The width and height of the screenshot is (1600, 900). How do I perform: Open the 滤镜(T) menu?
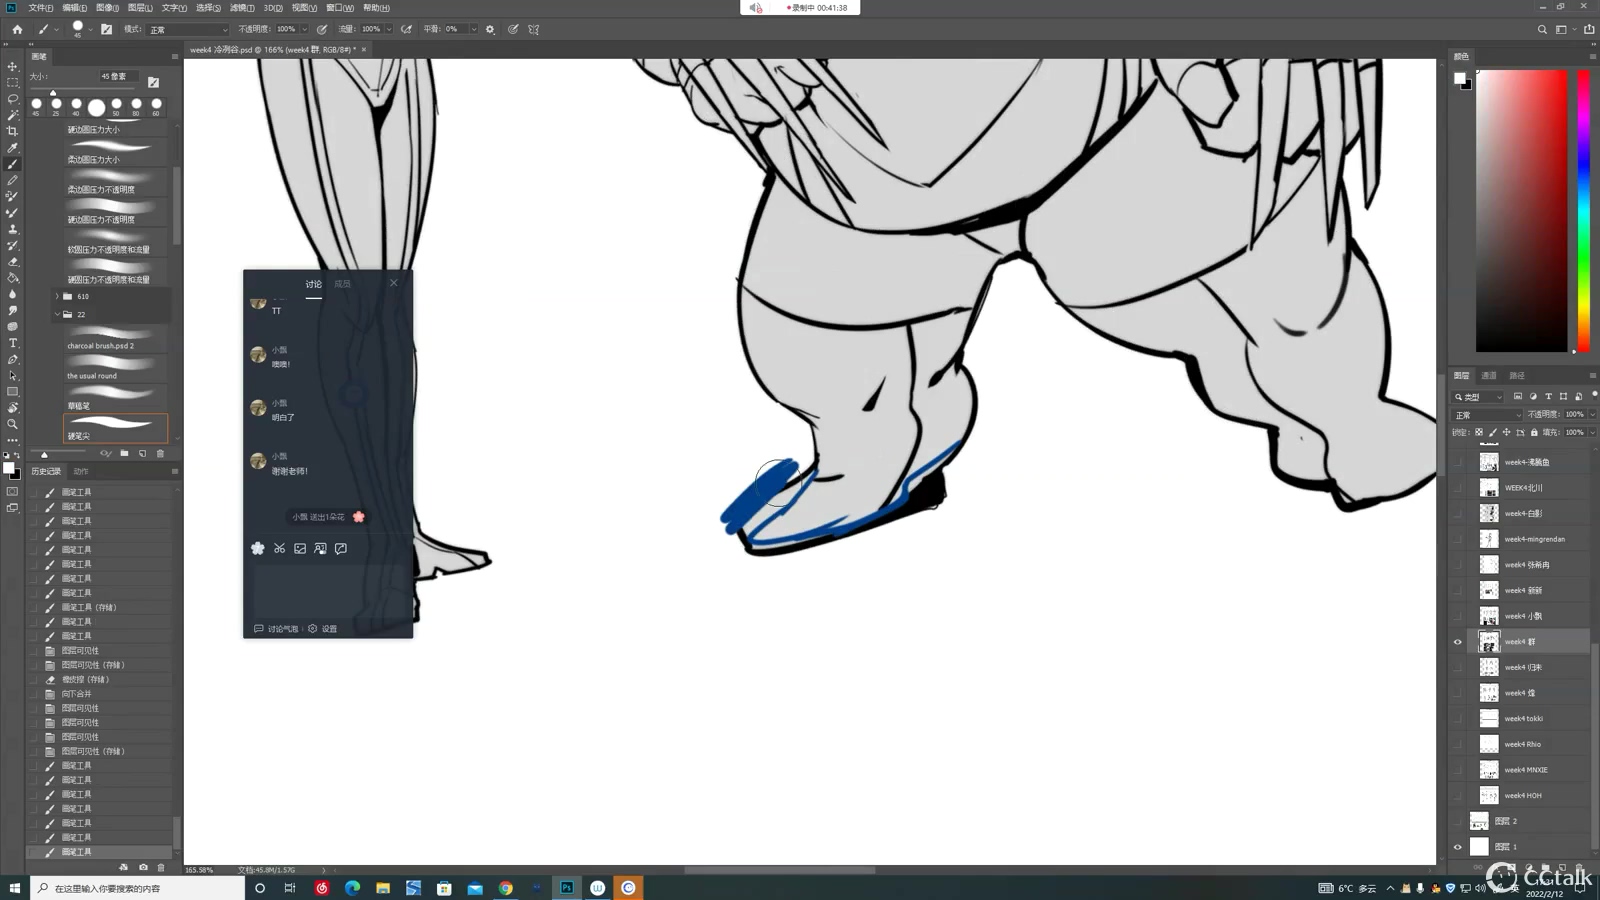242,8
